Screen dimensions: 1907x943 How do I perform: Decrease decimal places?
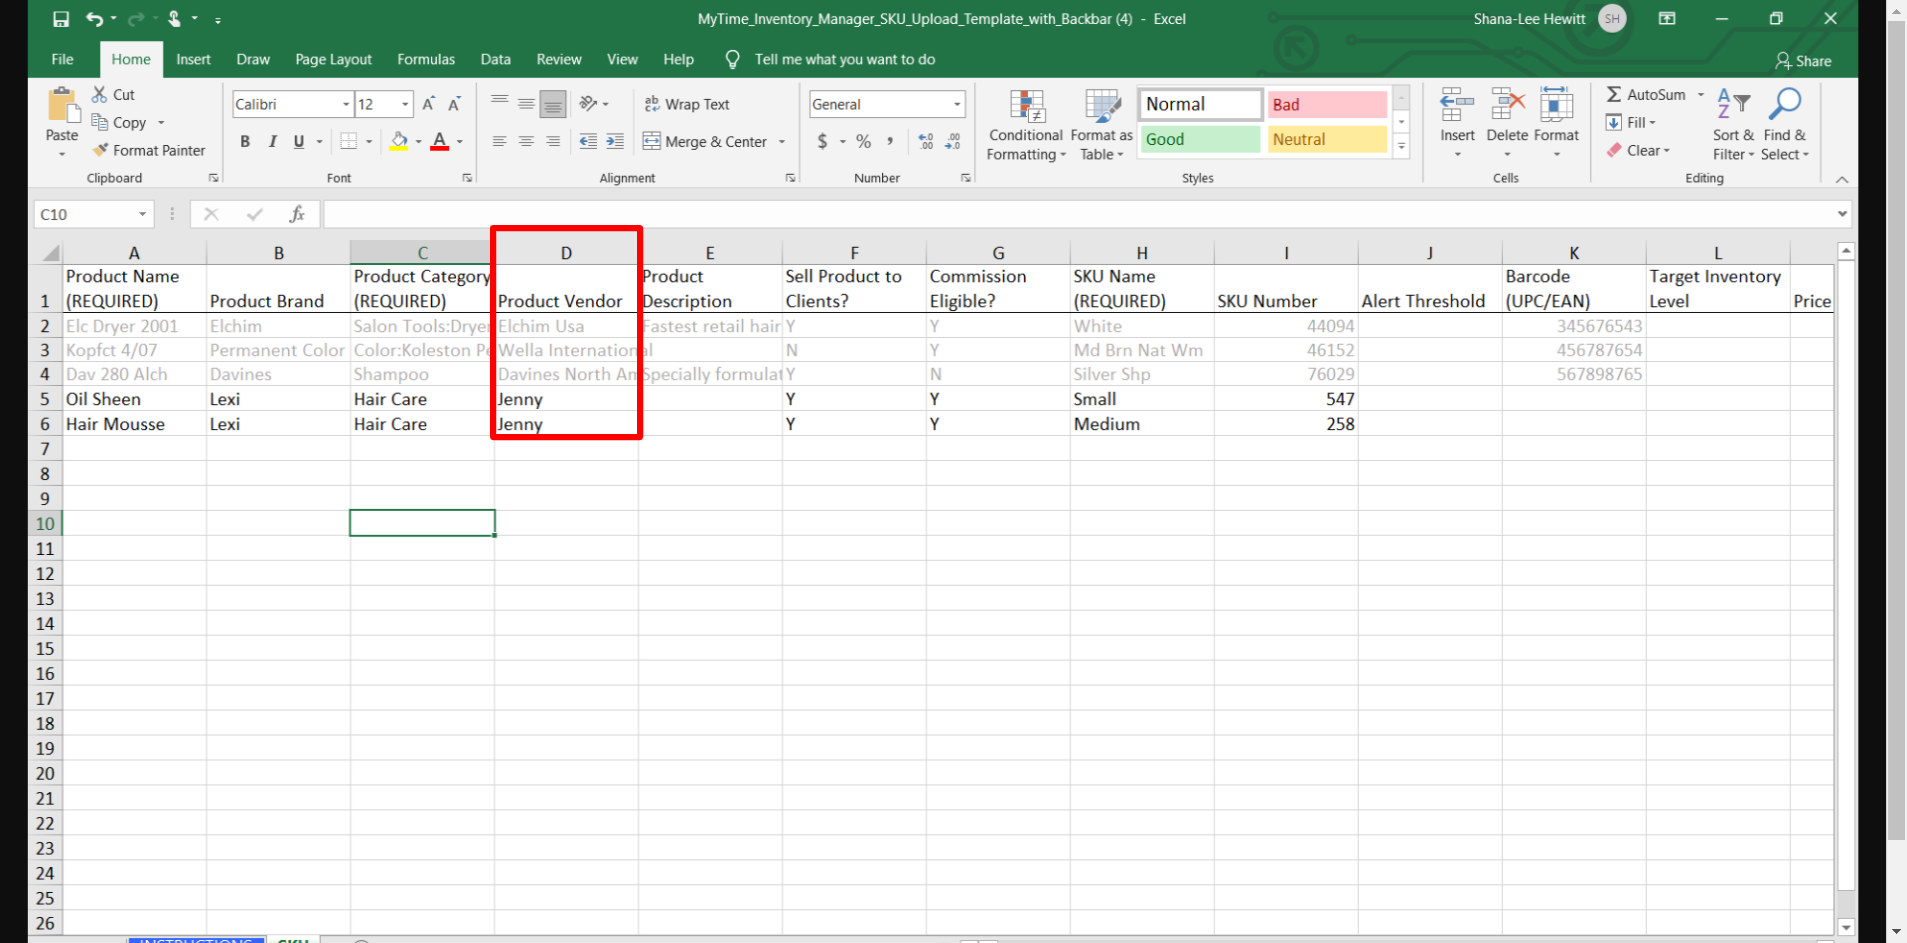click(953, 142)
